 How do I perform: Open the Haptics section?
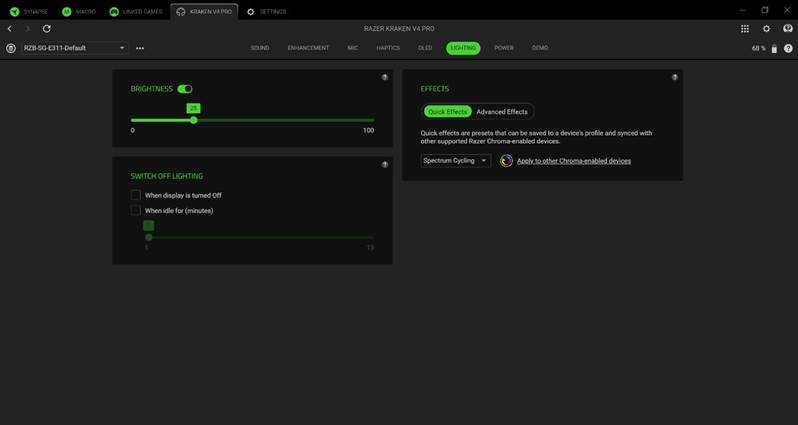(x=388, y=48)
